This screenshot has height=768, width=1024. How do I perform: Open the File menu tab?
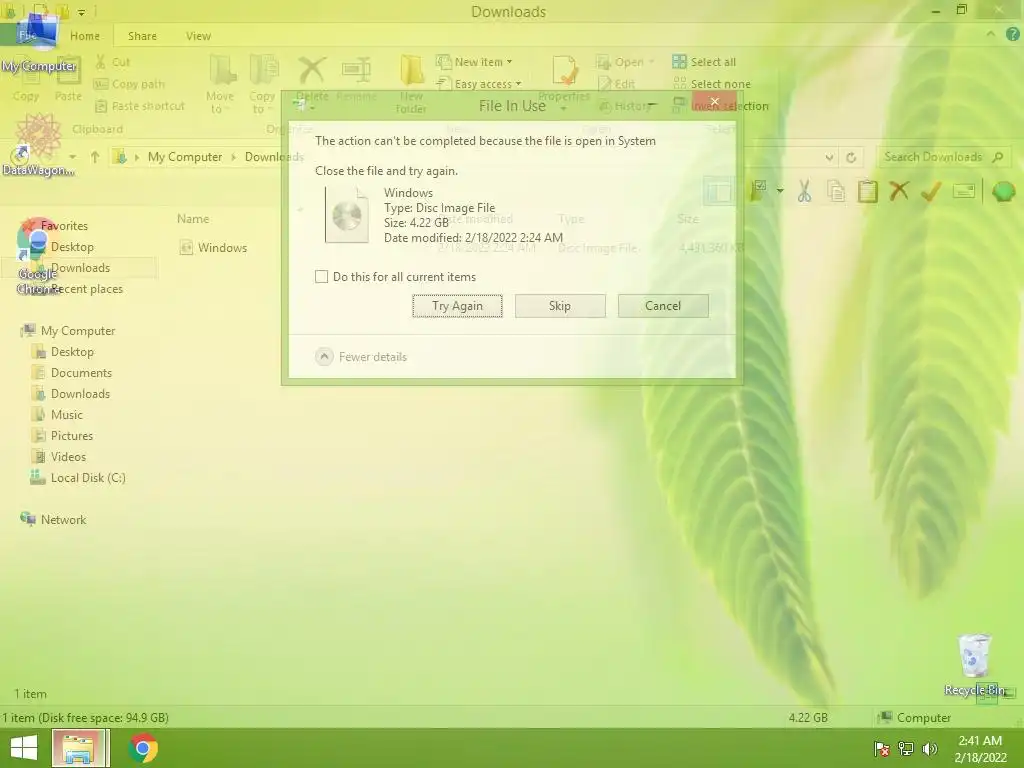(27, 36)
